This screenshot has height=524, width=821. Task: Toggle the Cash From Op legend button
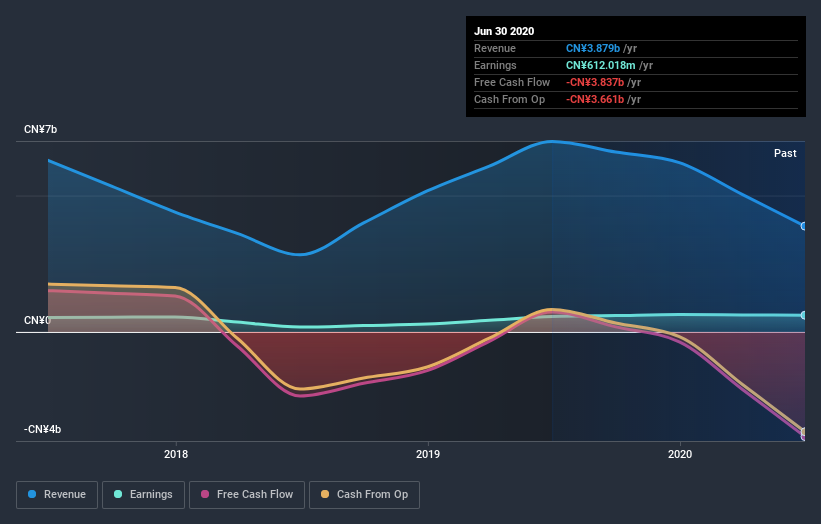pos(364,495)
